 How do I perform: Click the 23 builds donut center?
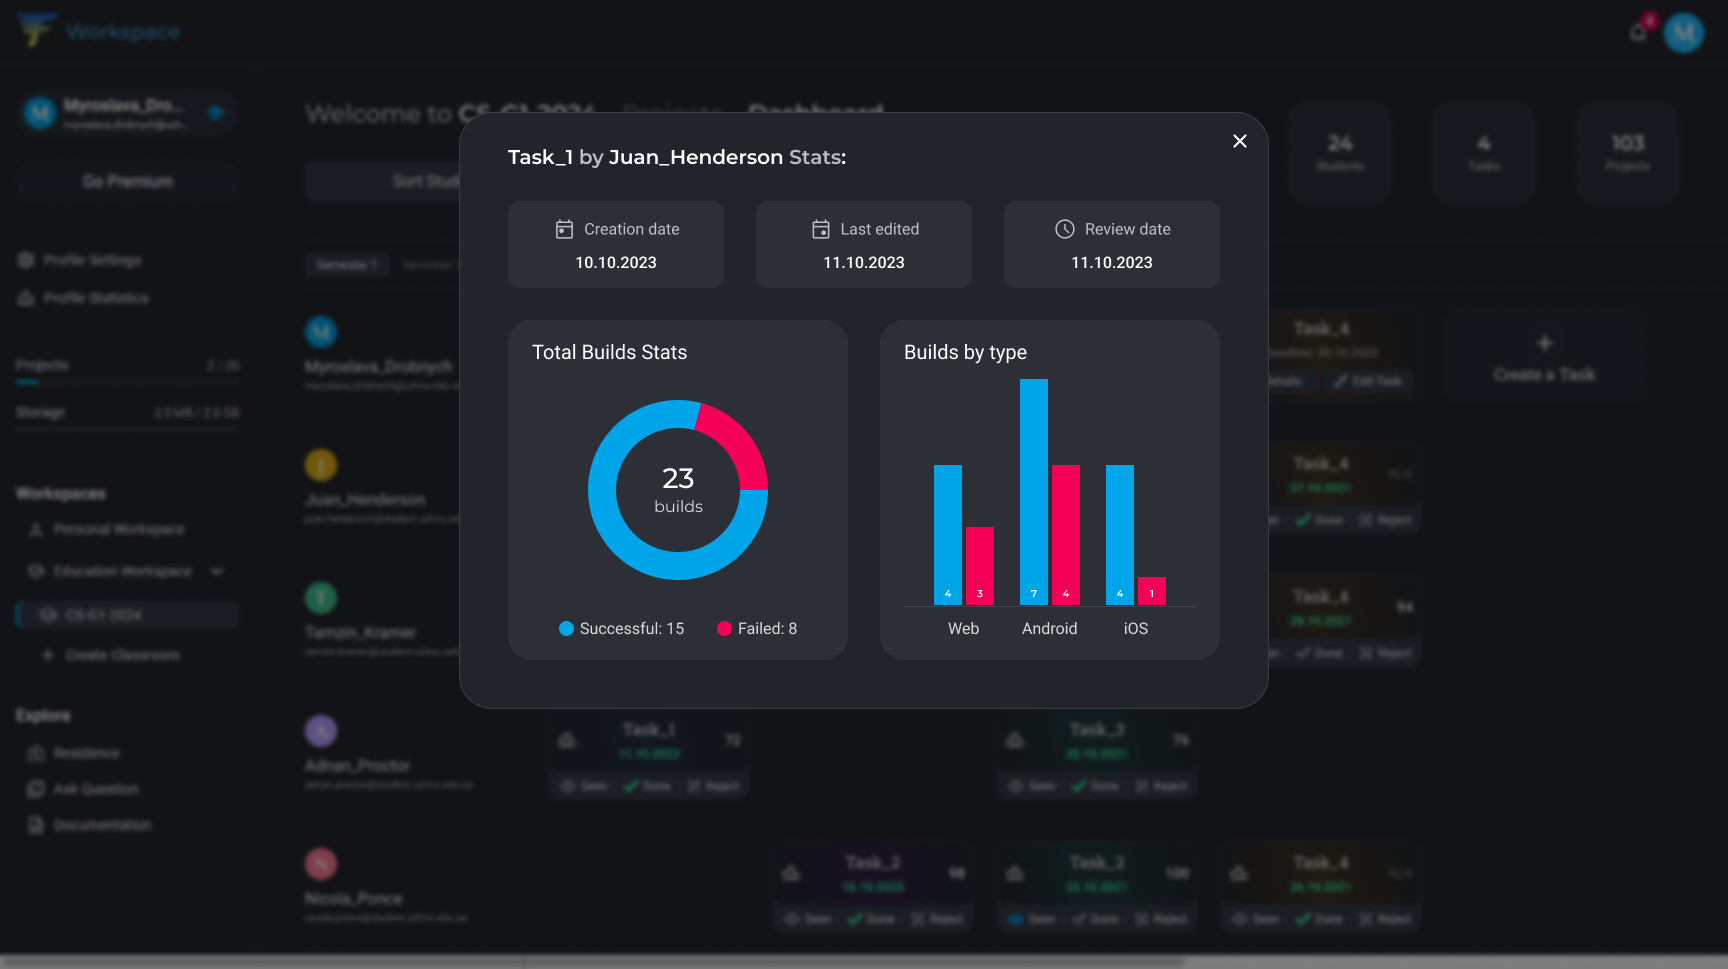coord(678,490)
